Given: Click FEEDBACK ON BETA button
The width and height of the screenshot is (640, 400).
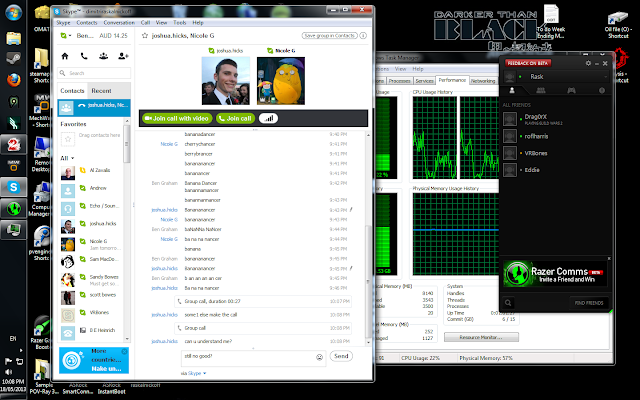Looking at the screenshot, I should click(x=528, y=63).
